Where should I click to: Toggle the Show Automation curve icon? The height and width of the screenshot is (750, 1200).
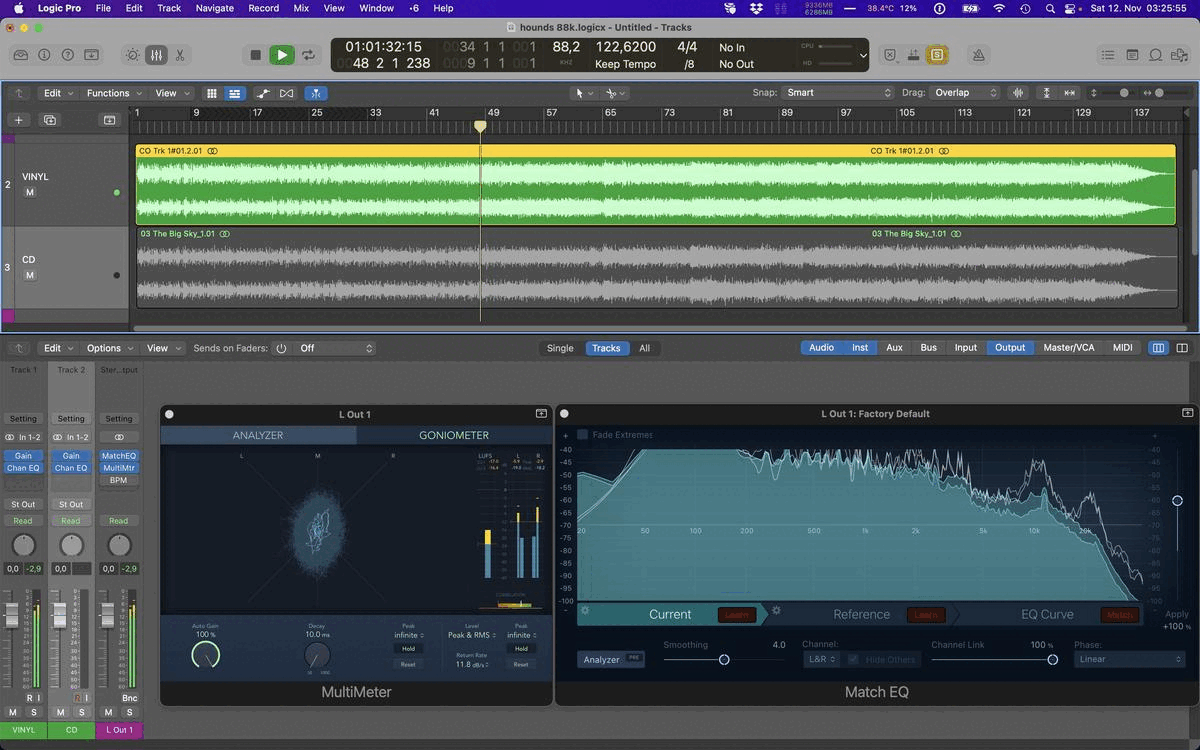click(263, 93)
